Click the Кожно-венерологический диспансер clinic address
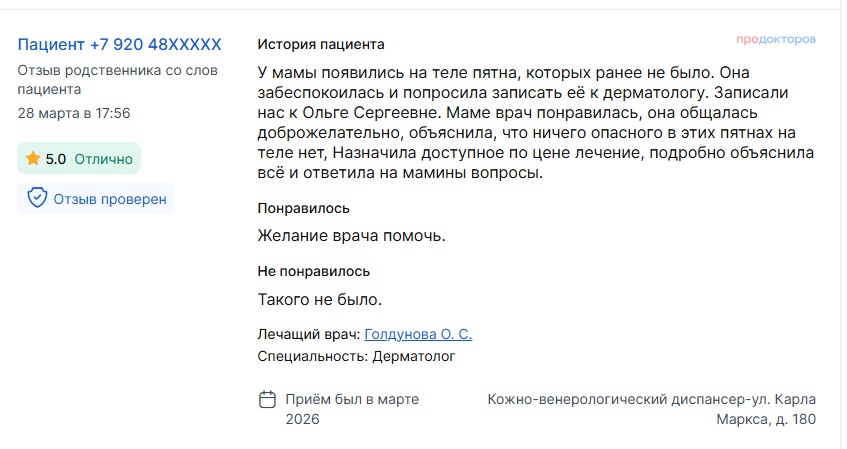 [x=651, y=409]
